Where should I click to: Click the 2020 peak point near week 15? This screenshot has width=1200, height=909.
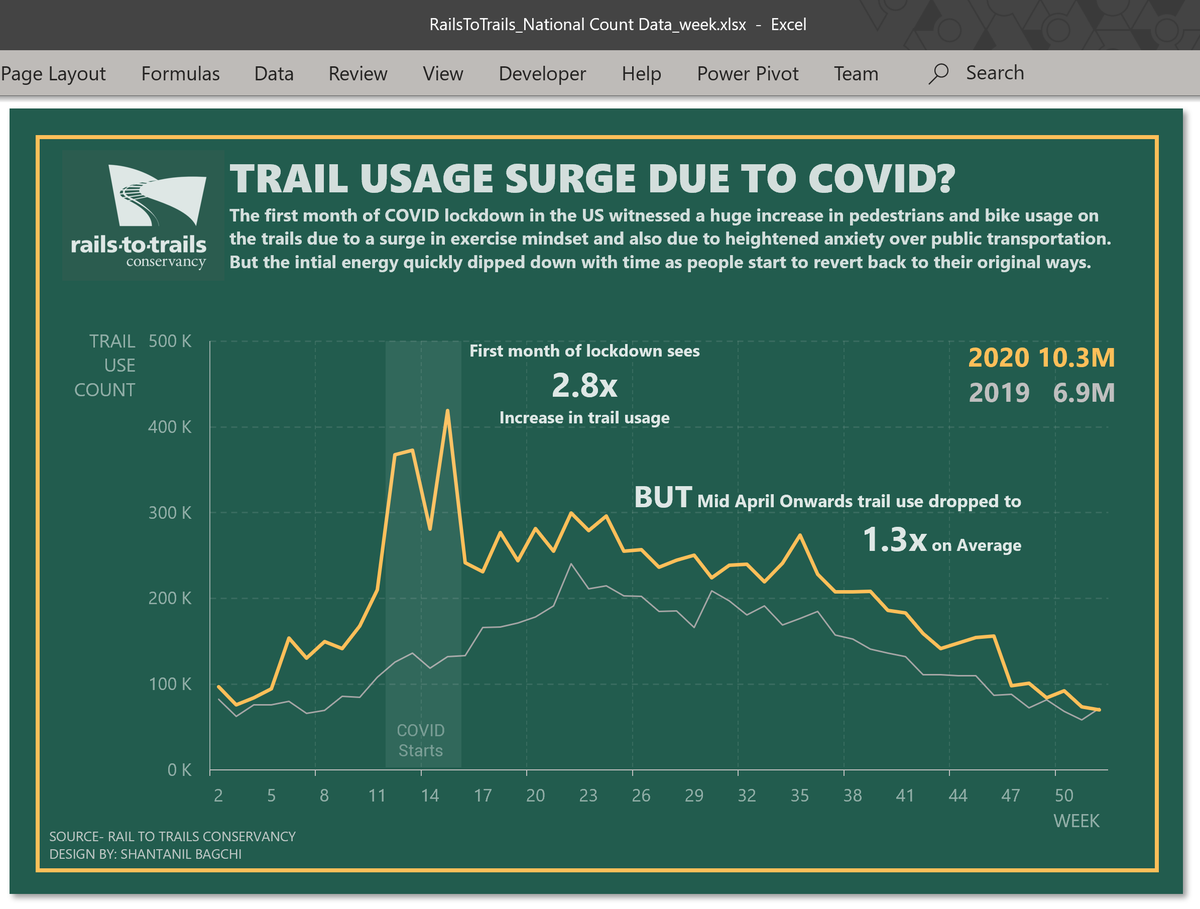click(447, 410)
